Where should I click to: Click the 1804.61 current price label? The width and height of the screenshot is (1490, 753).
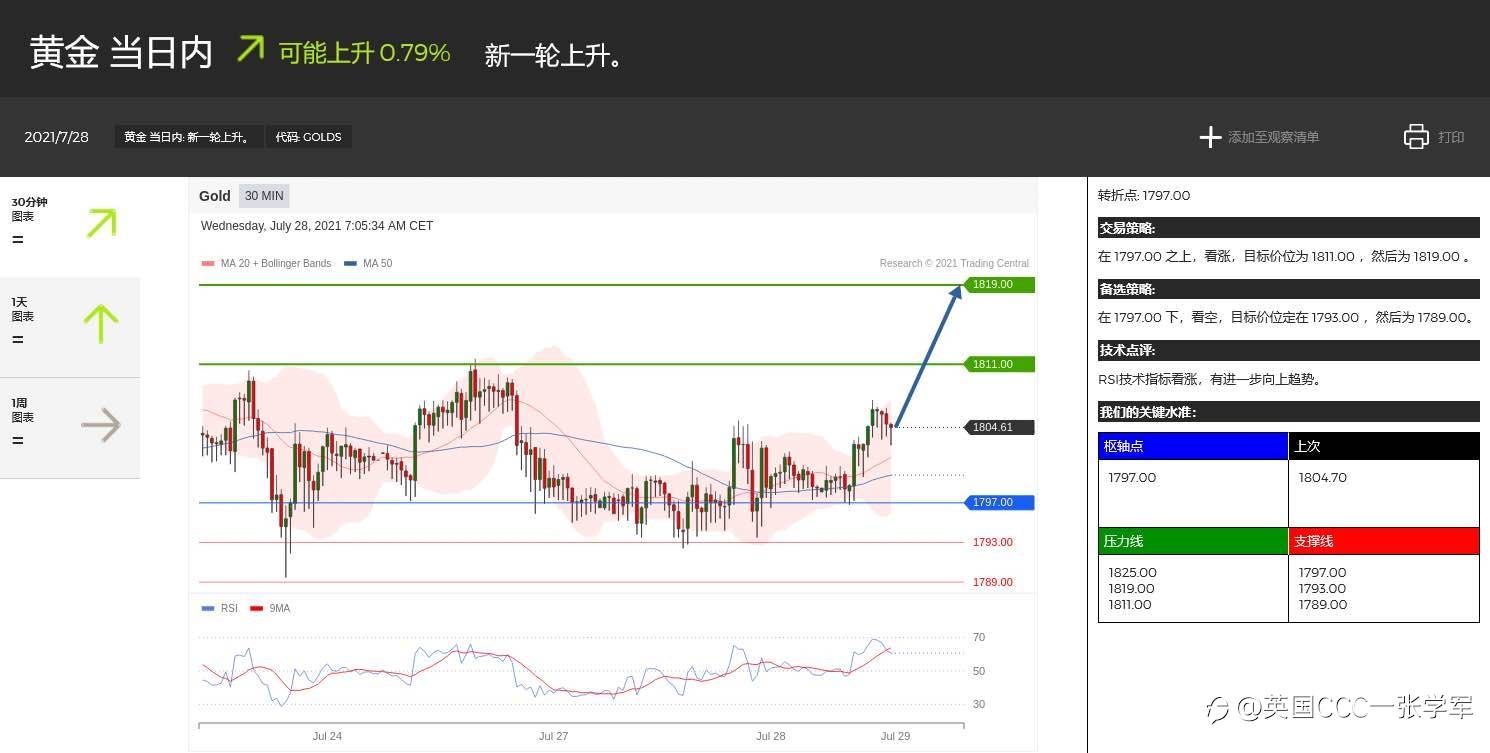point(999,428)
